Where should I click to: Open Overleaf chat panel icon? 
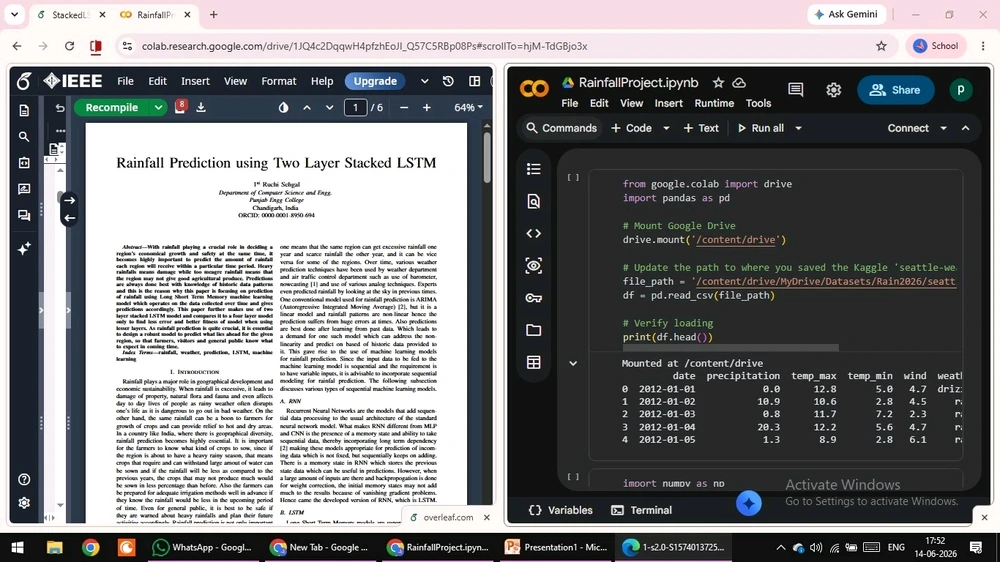24,216
